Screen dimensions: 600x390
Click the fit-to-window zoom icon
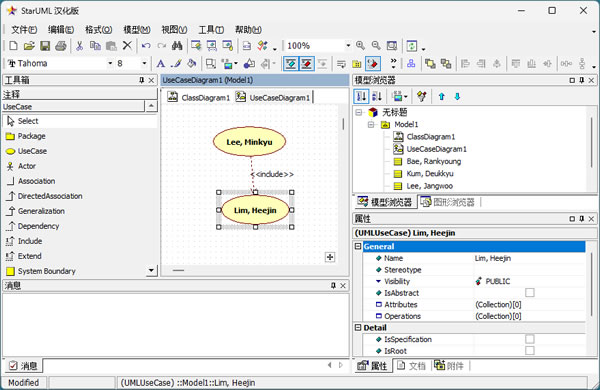[392, 46]
